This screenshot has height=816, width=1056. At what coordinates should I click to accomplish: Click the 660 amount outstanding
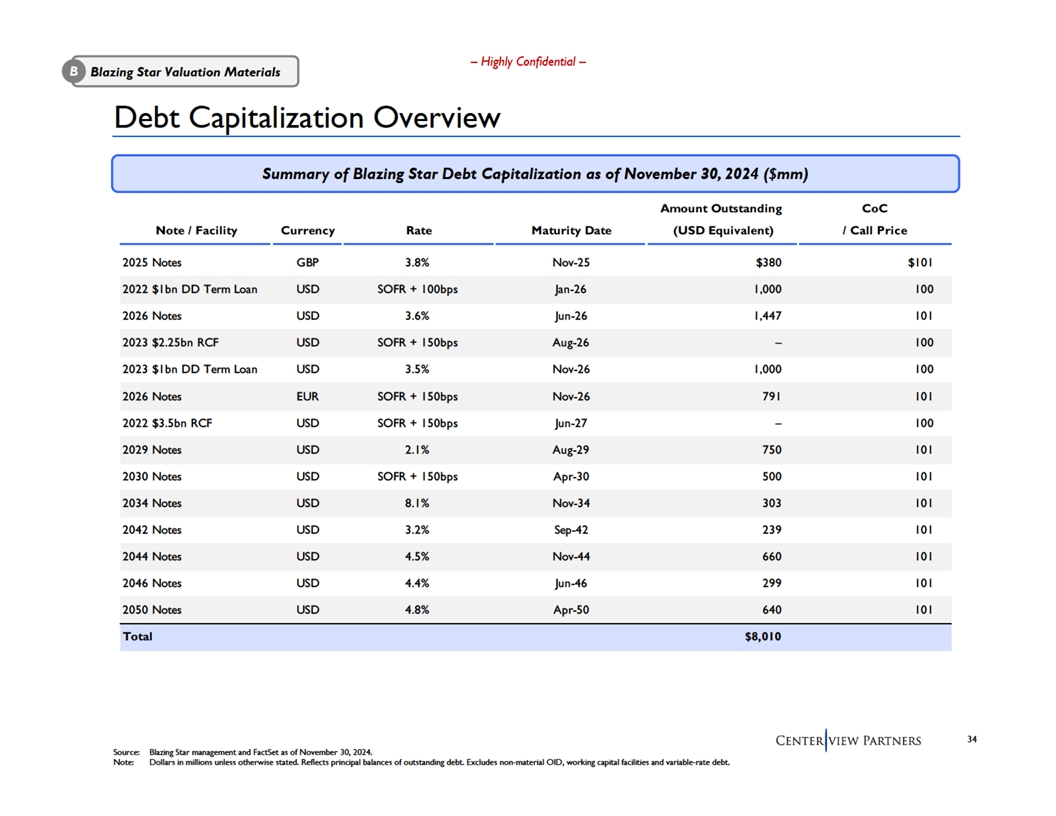(x=772, y=557)
